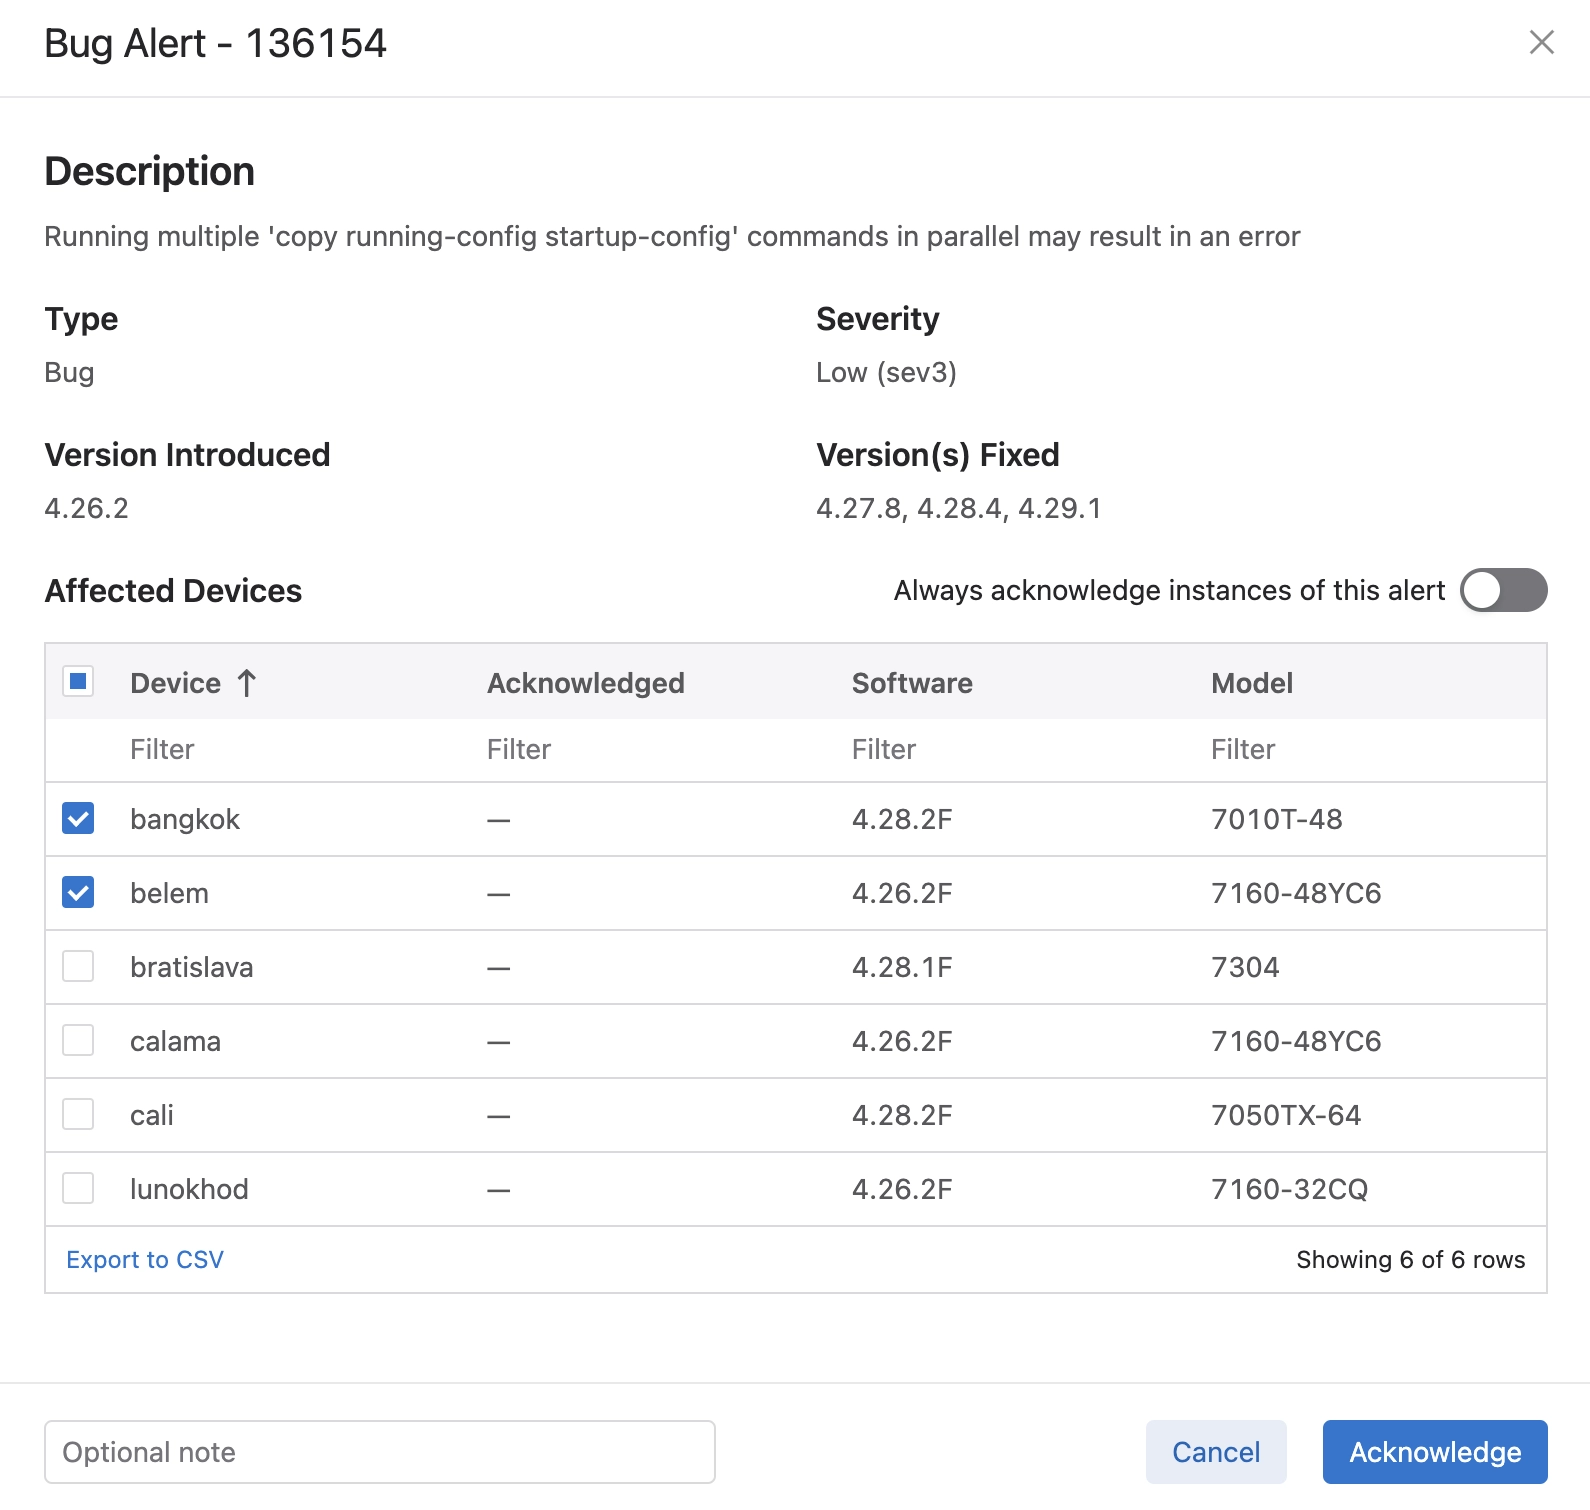Click the Export to CSV link
The image size is (1590, 1510).
tap(145, 1260)
